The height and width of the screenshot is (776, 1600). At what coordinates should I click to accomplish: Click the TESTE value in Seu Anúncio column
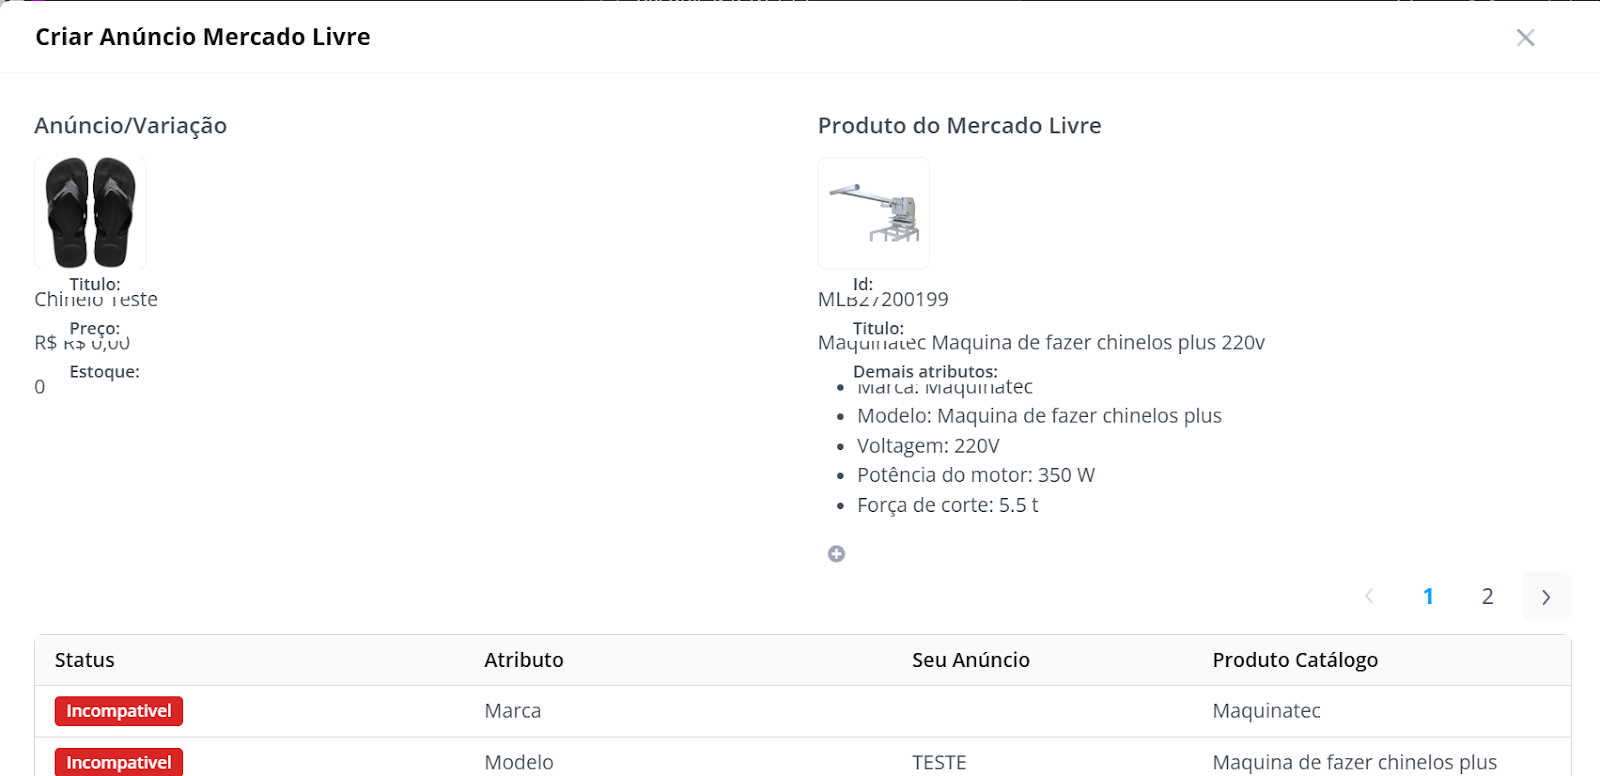[x=939, y=762]
